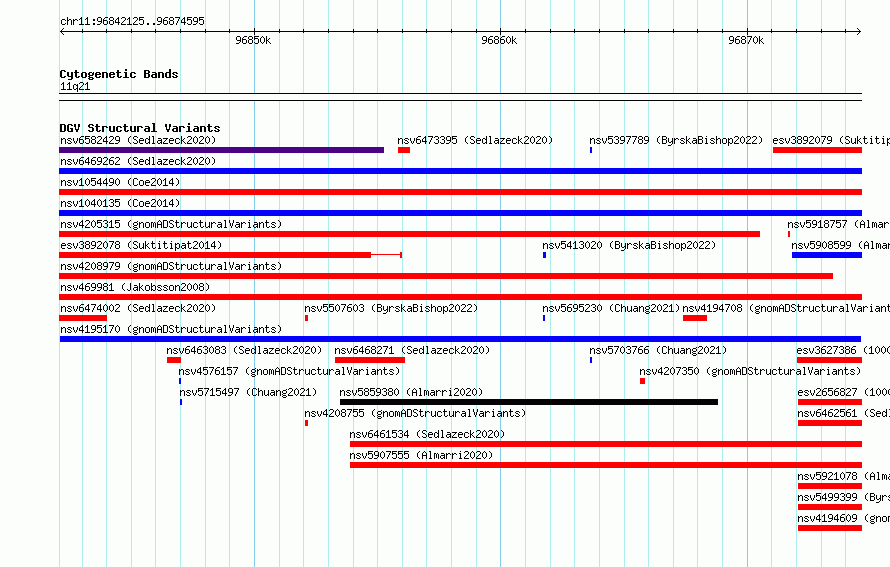The height and width of the screenshot is (567, 890).
Task: Click chr11:96842125..96874595 coordinate text
Action: click(x=132, y=21)
